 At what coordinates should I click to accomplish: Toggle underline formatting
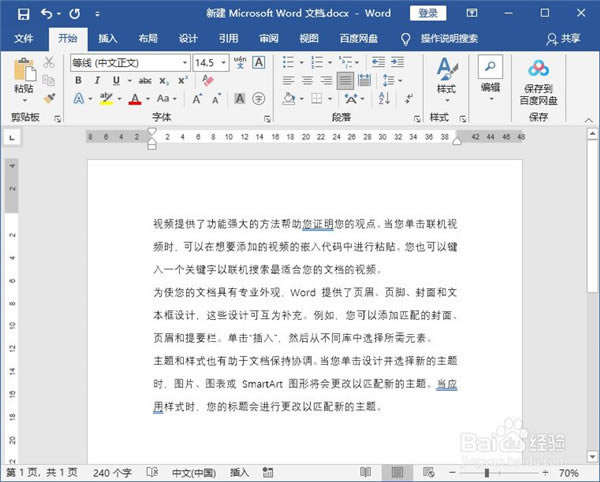click(116, 80)
